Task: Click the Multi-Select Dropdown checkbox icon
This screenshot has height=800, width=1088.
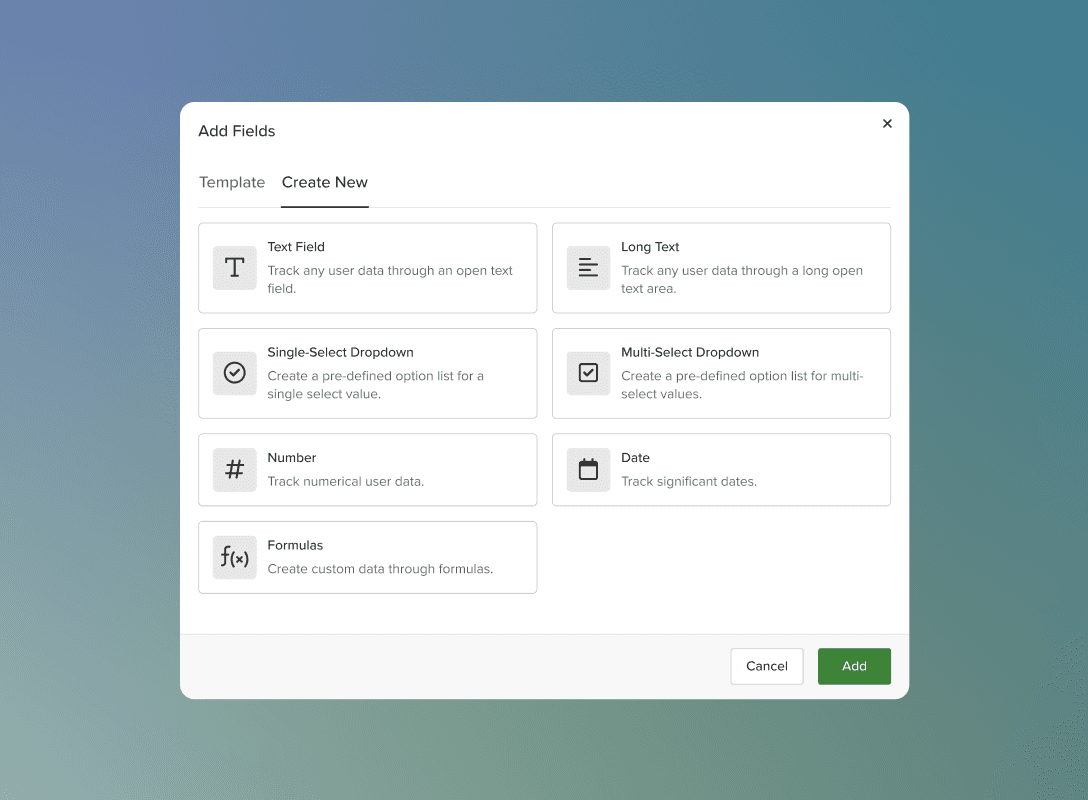Action: (588, 373)
